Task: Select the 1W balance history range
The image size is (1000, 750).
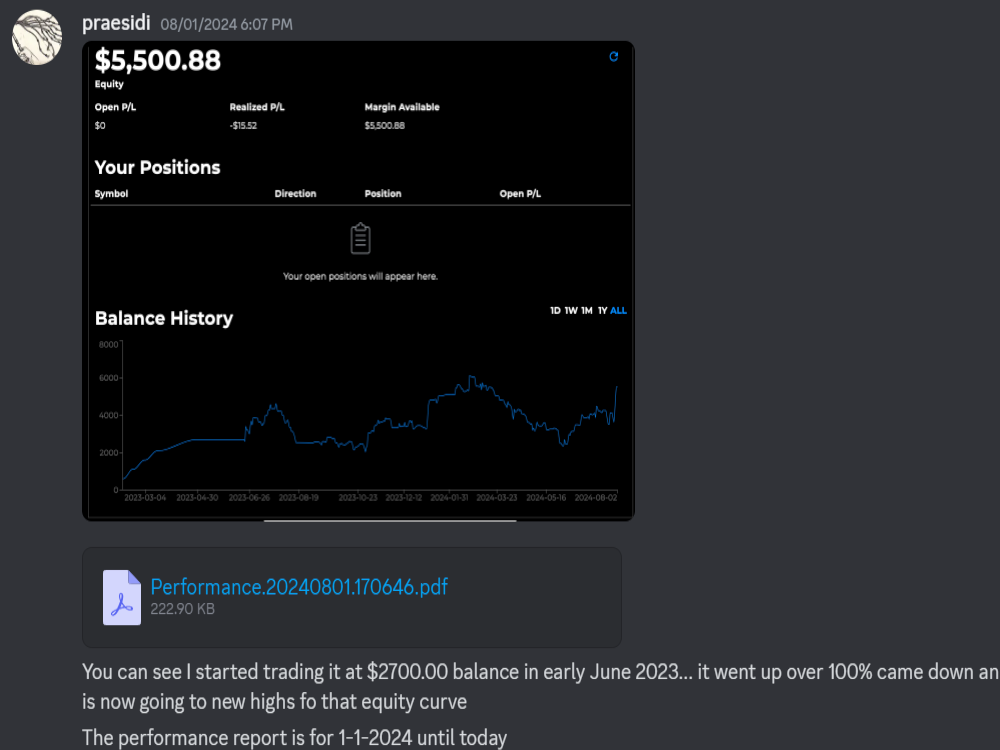Action: point(571,311)
